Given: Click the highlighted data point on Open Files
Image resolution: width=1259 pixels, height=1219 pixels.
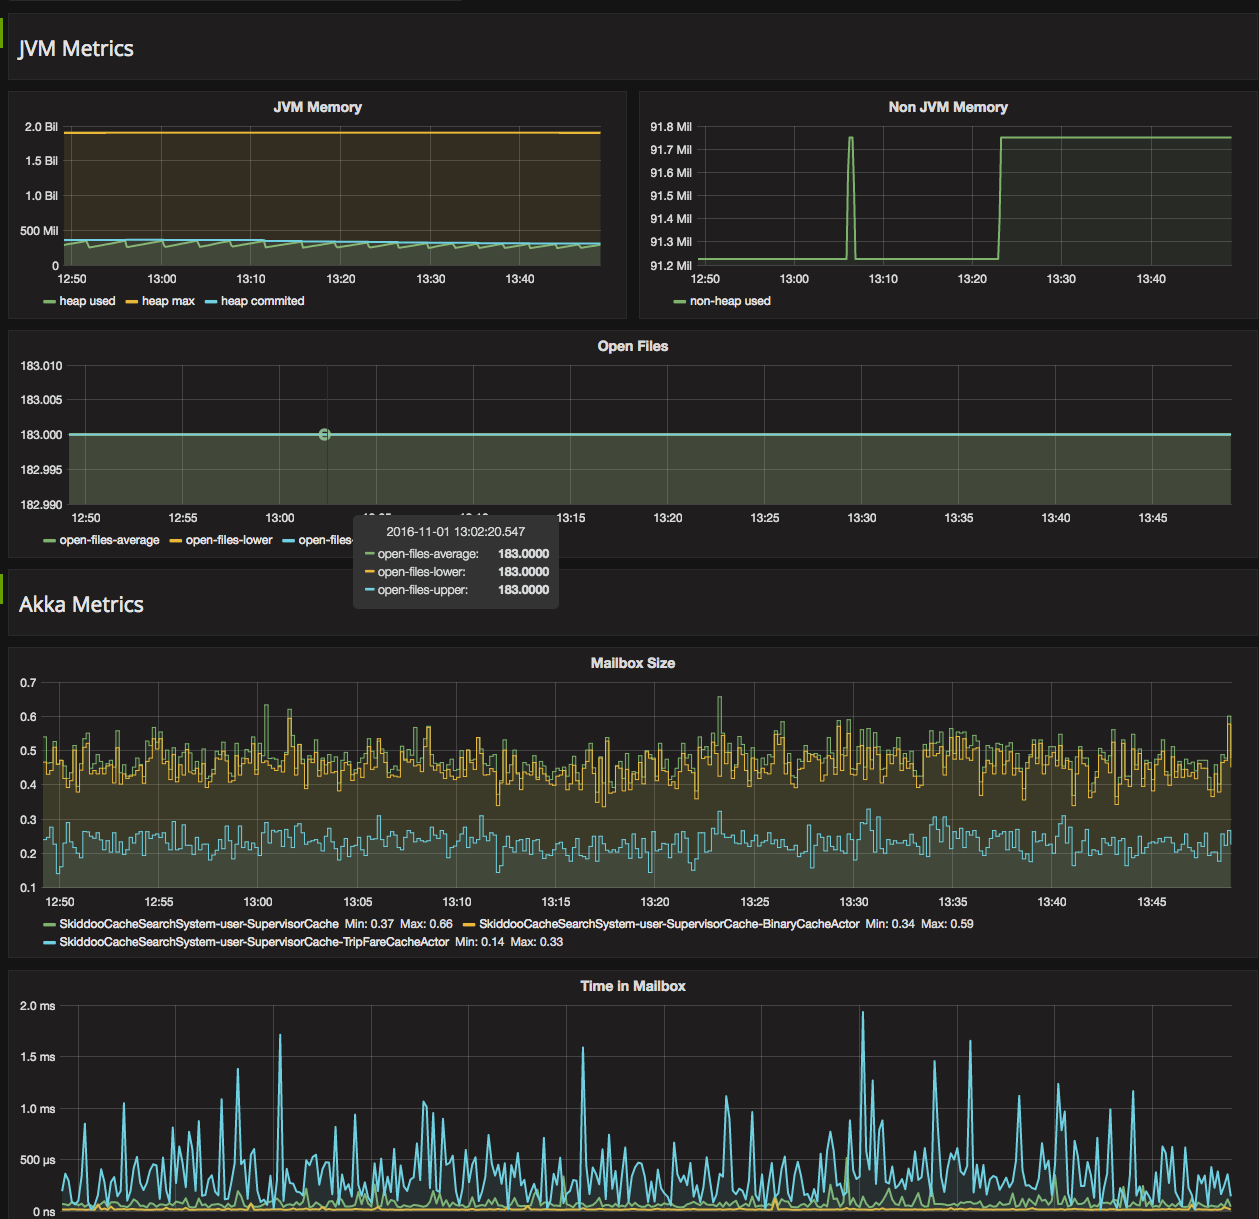Looking at the screenshot, I should click(324, 434).
